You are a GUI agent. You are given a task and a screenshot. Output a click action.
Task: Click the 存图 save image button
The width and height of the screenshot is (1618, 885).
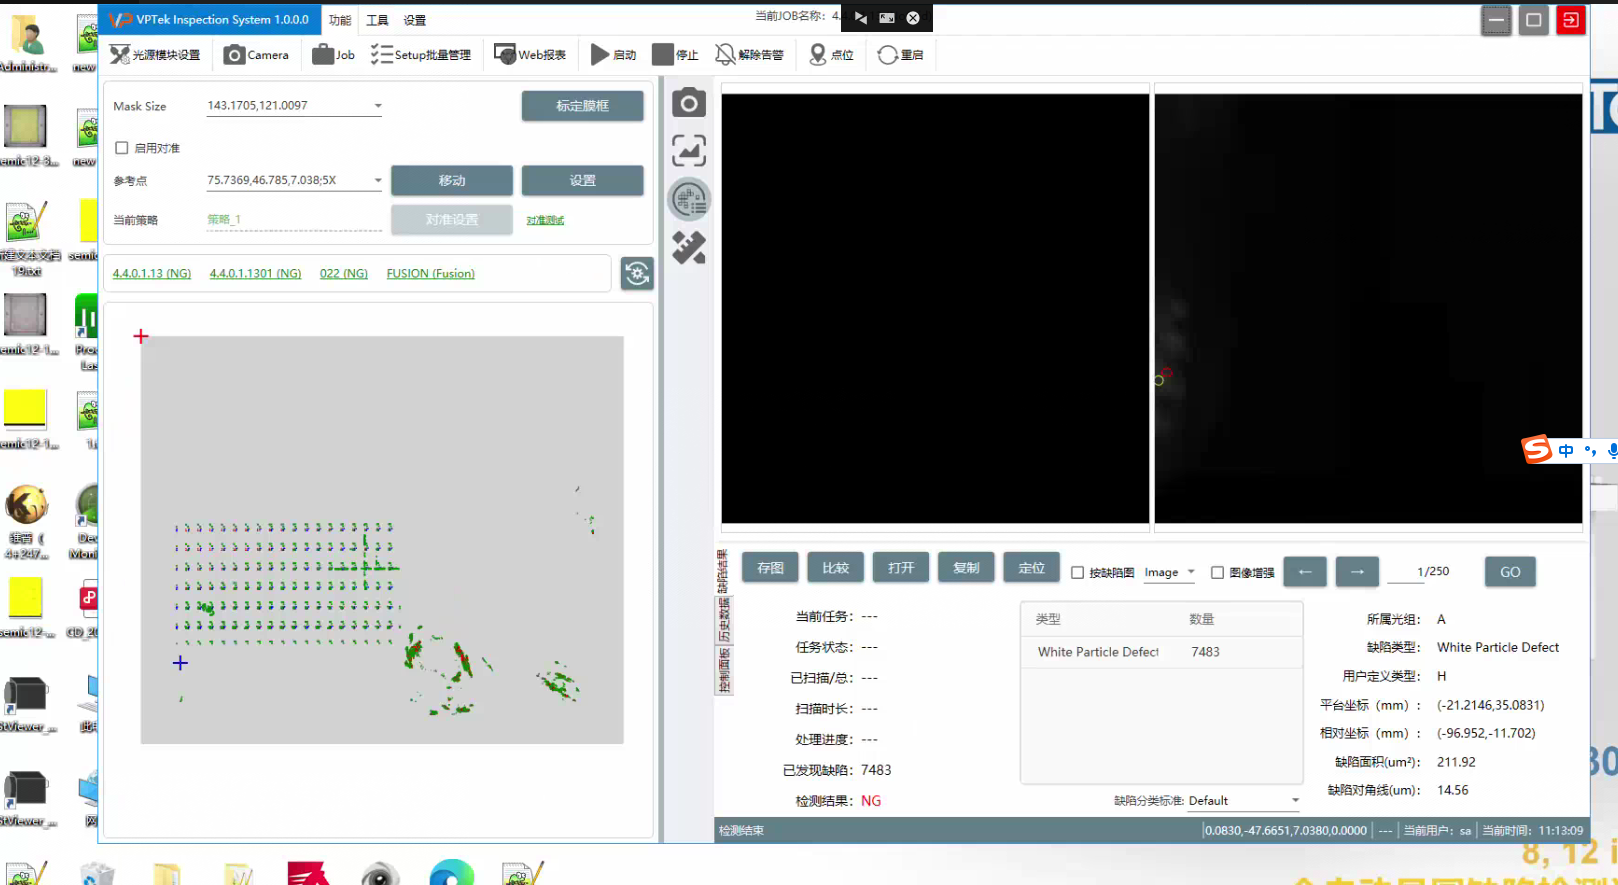(x=770, y=568)
